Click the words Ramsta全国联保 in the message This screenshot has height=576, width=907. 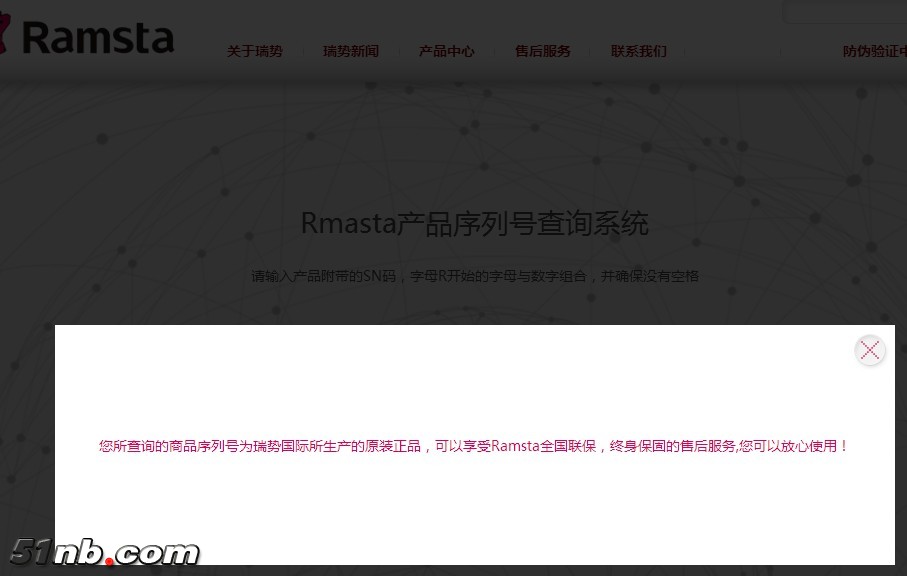[x=545, y=446]
